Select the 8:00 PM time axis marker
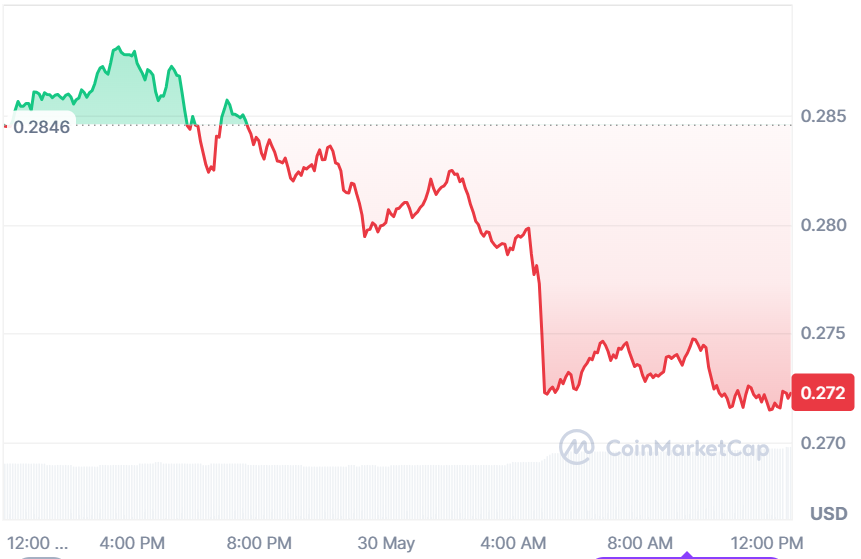Viewport: 861px width, 559px height. [259, 543]
